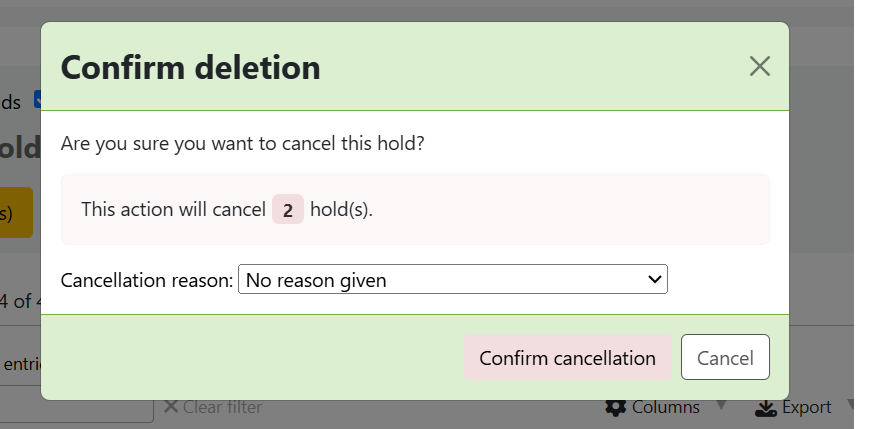This screenshot has height=429, width=872.
Task: Click the chevron on the No reason given selector
Action: (x=655, y=280)
